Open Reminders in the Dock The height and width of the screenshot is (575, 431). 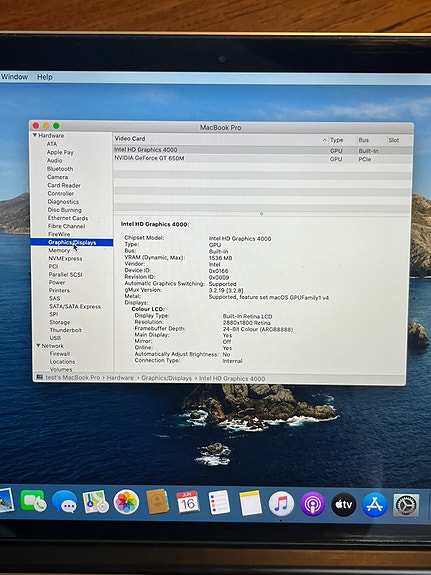click(219, 502)
